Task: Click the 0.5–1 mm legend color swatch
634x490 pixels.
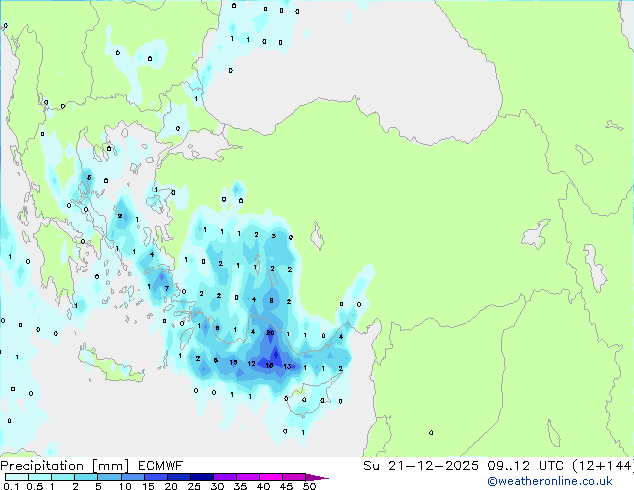Action: coord(40,477)
